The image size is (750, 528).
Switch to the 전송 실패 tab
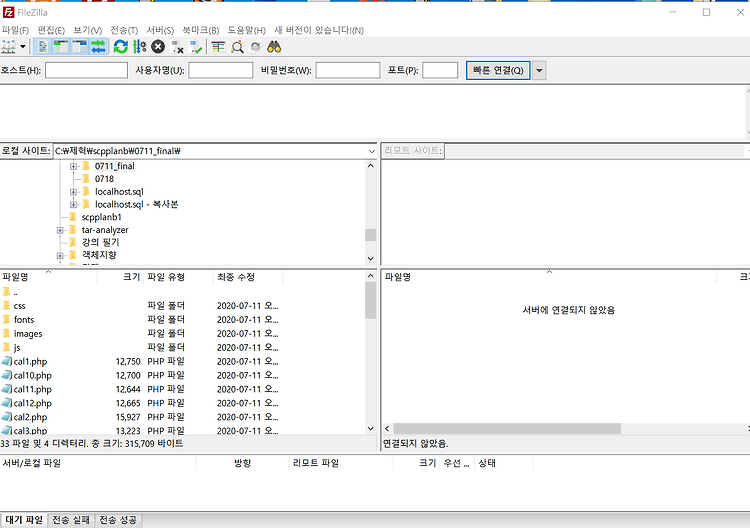click(x=71, y=520)
